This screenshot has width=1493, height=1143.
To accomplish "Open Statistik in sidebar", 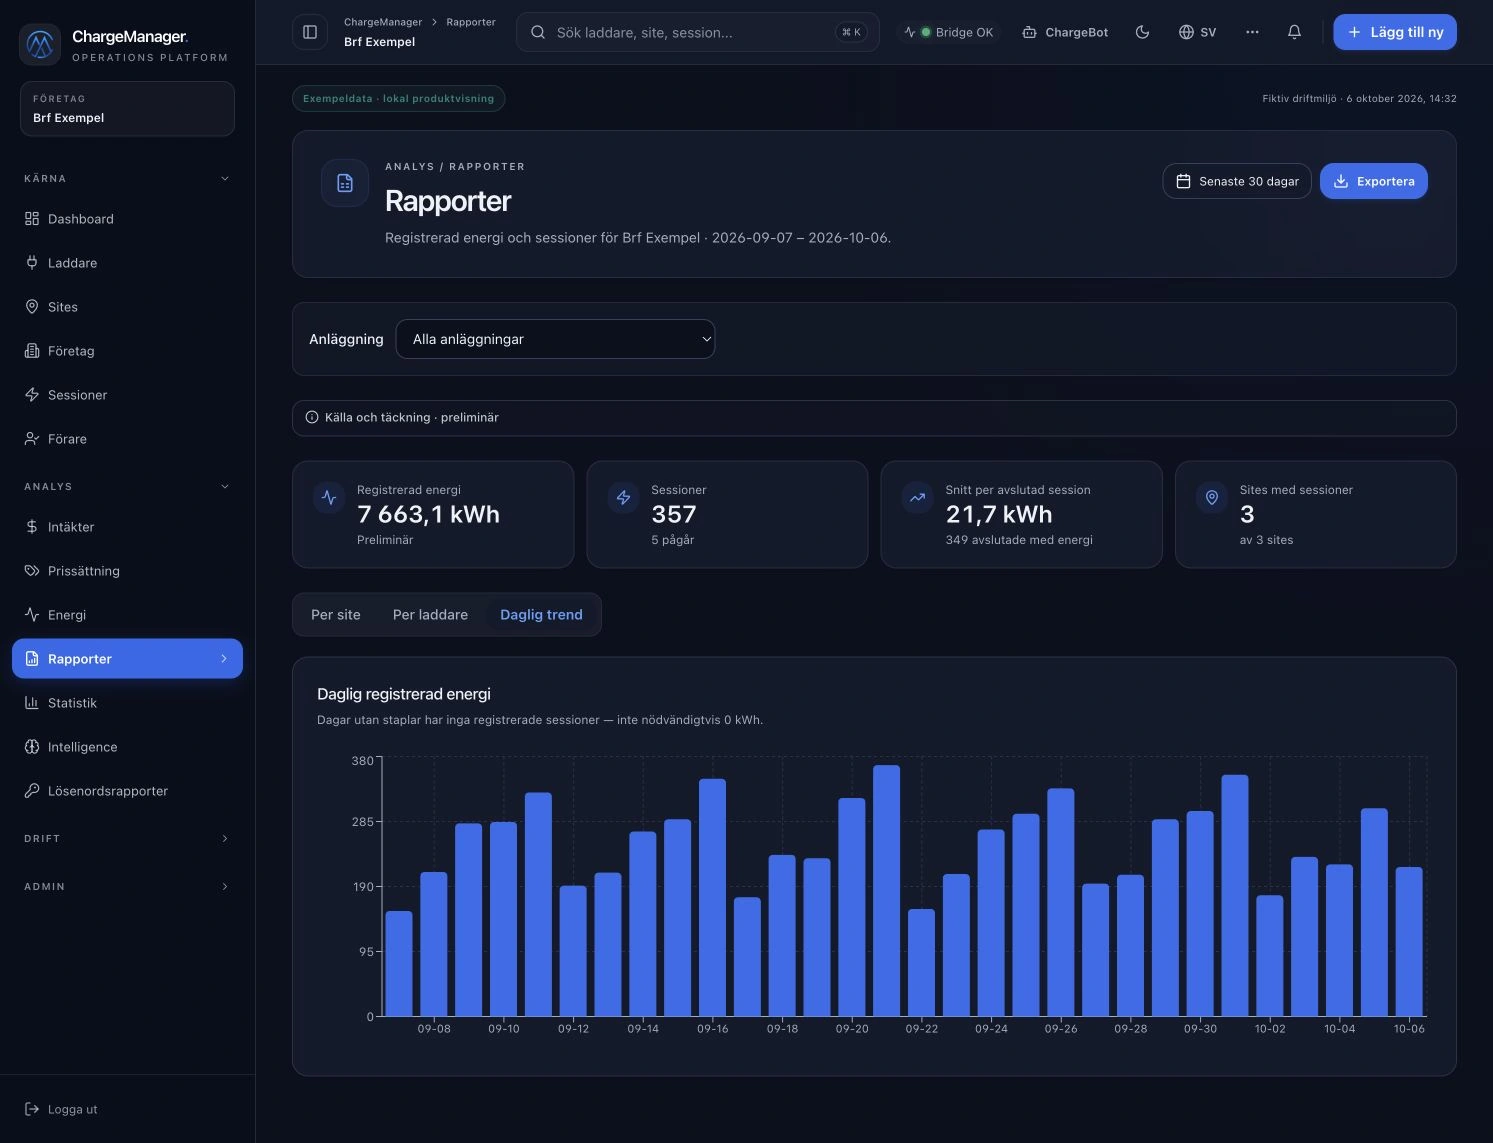I will [127, 703].
